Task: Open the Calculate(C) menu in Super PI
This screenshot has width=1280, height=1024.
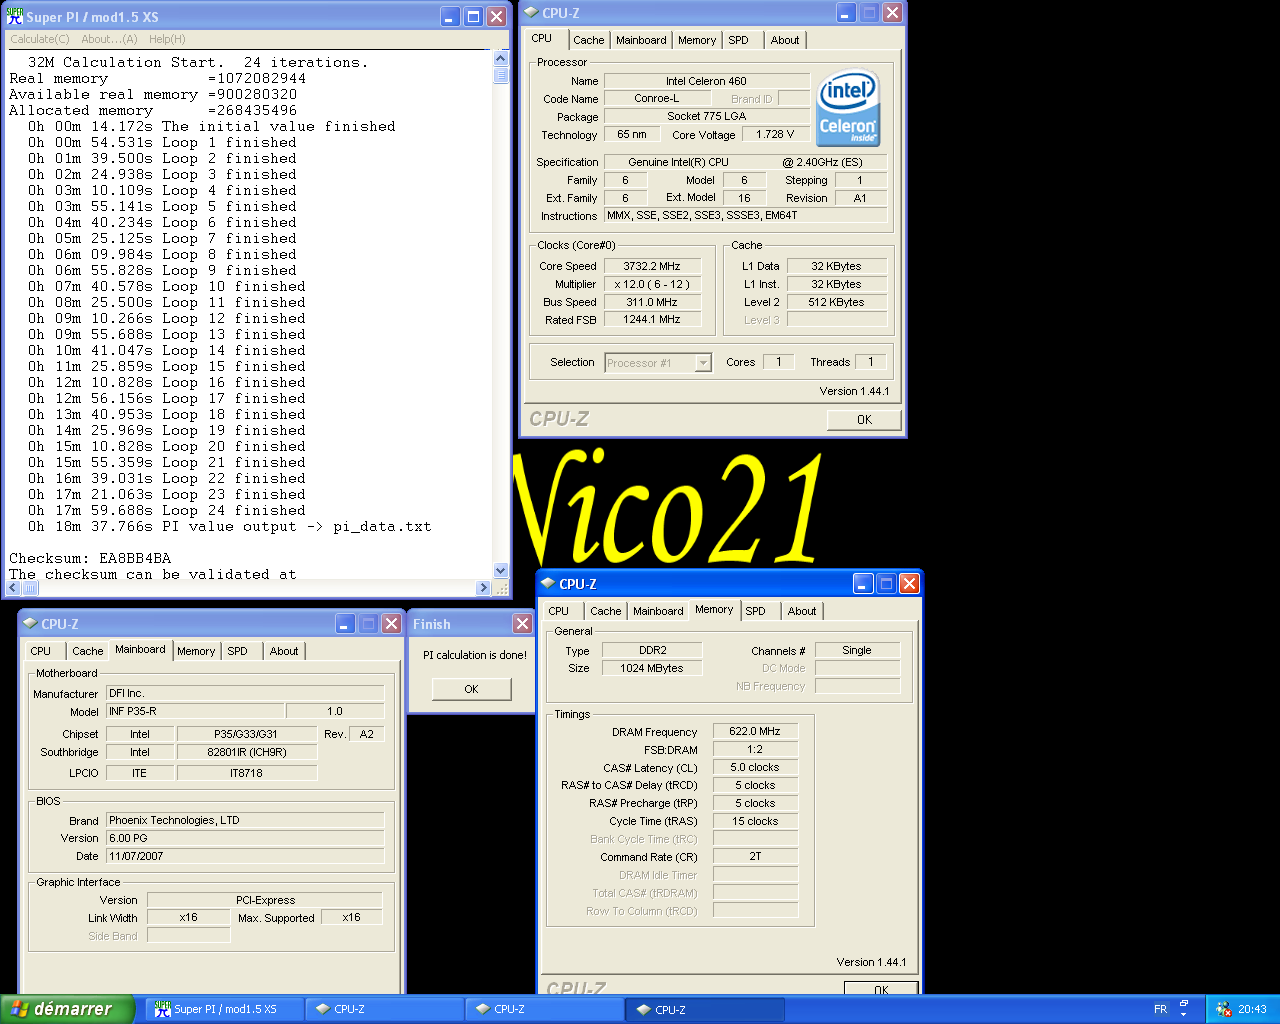Action: 40,39
